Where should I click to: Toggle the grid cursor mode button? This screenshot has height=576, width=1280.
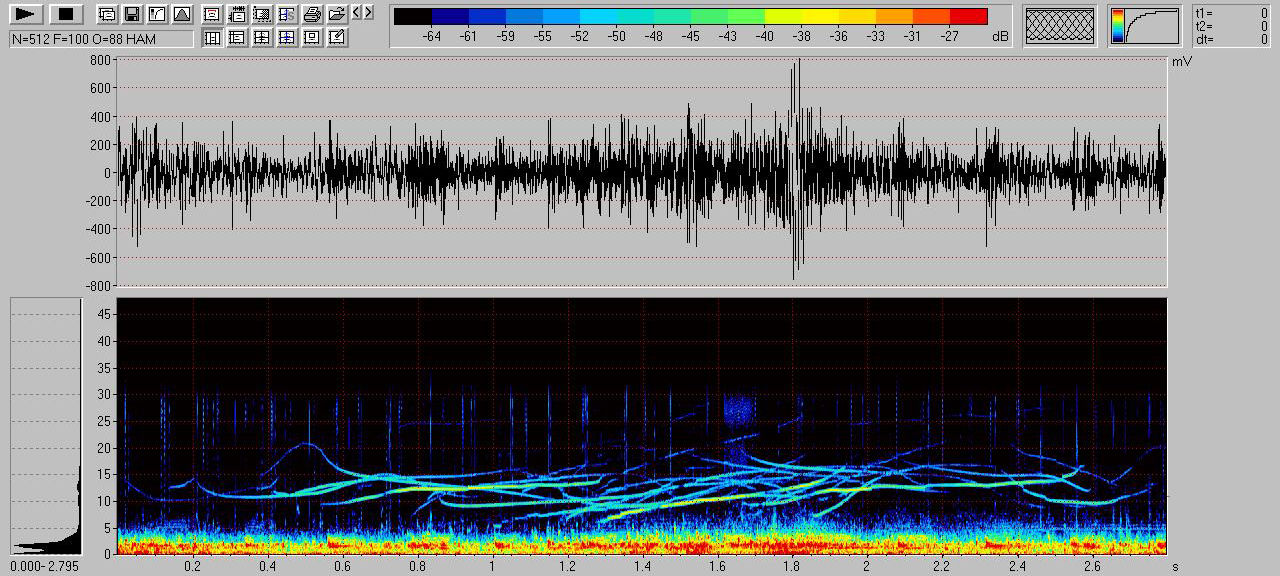262,38
